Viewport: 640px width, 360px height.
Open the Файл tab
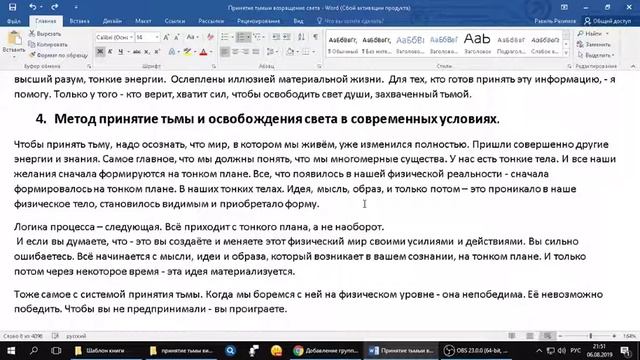14,21
